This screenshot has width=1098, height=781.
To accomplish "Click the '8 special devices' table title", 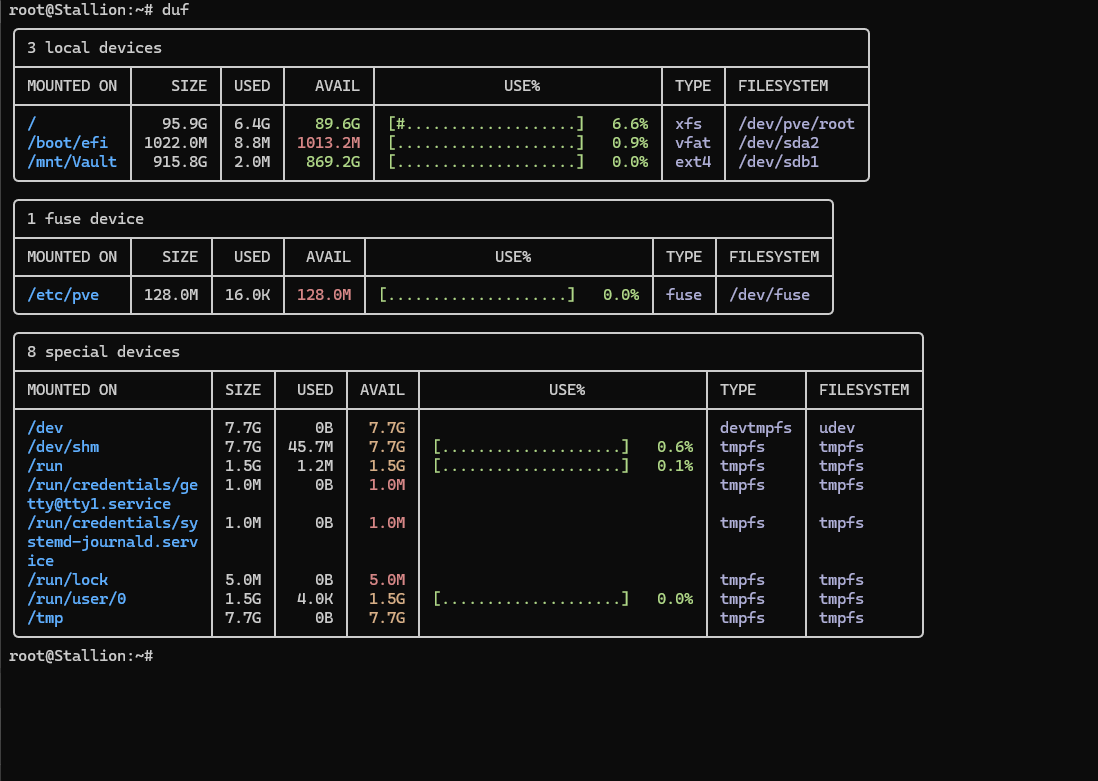I will tap(103, 352).
